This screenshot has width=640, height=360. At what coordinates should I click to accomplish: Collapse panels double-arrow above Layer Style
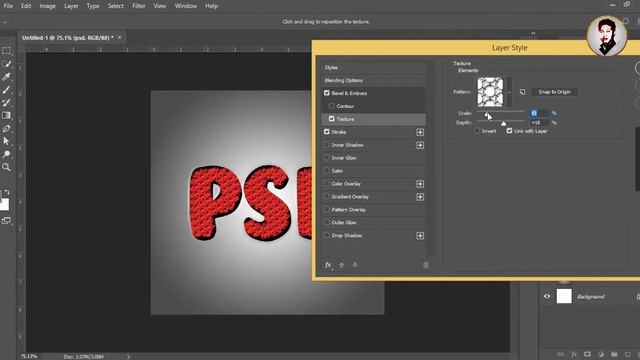[x=533, y=33]
